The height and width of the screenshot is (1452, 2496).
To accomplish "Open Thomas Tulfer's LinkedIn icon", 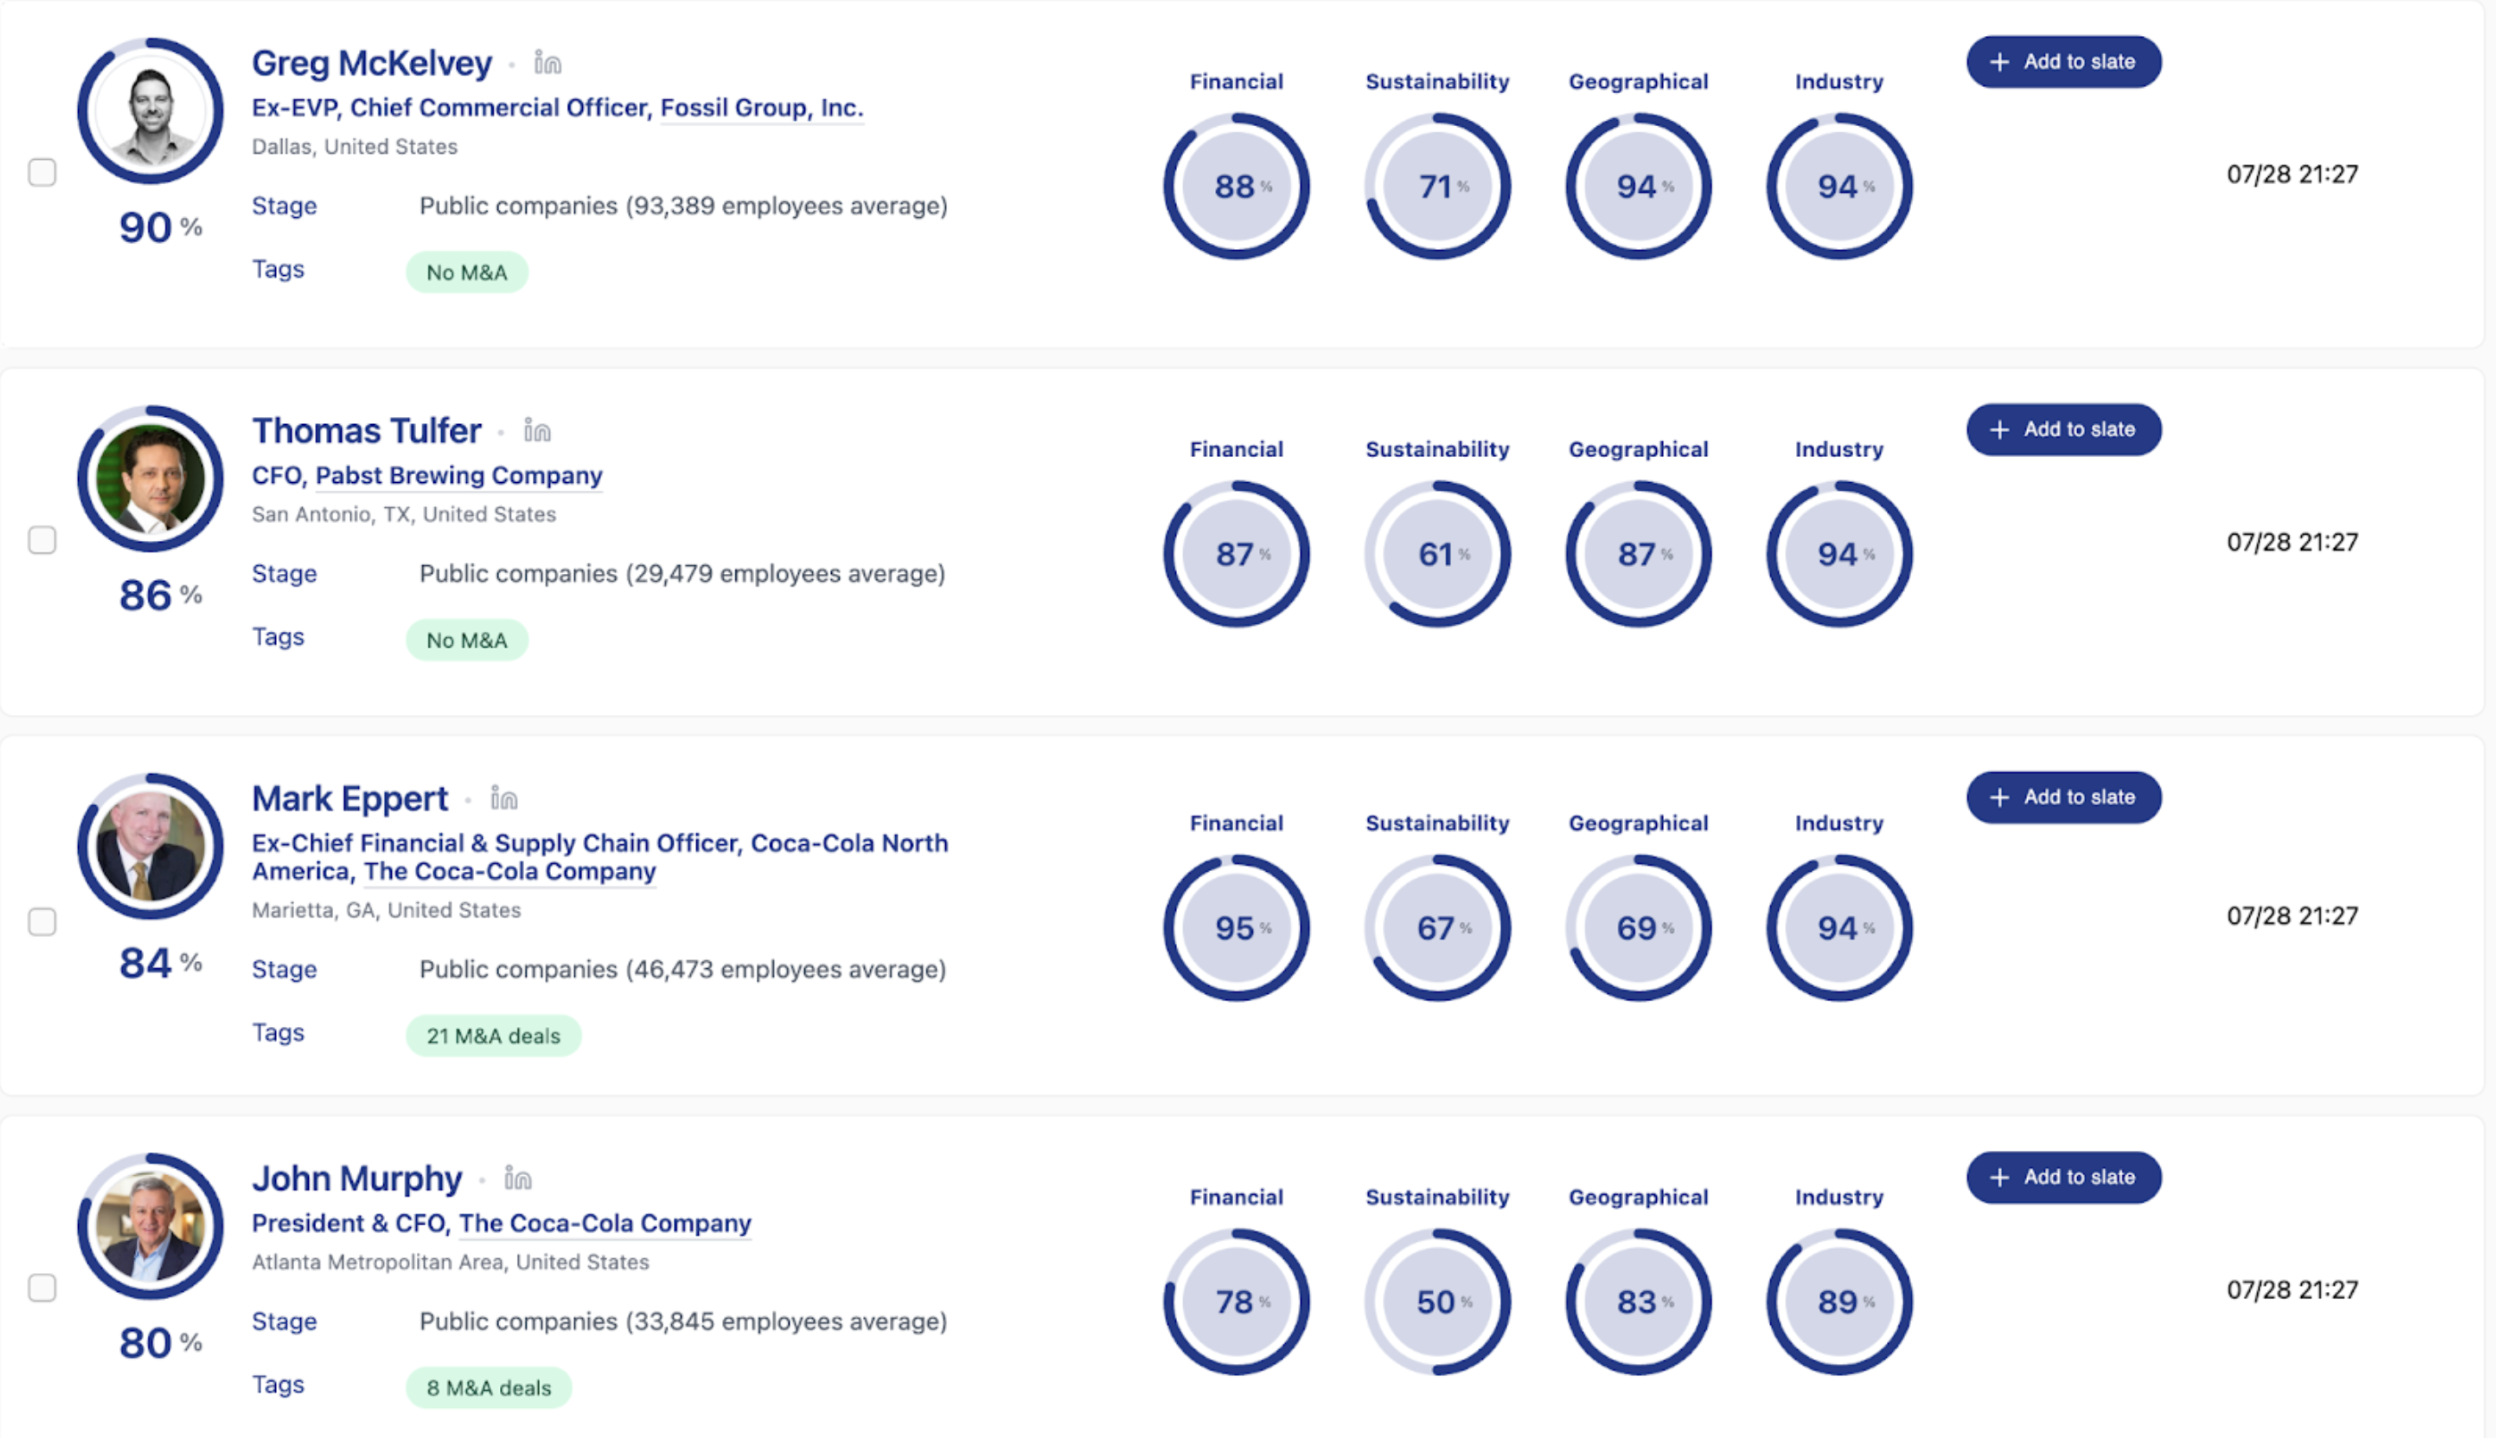I will click(x=537, y=431).
